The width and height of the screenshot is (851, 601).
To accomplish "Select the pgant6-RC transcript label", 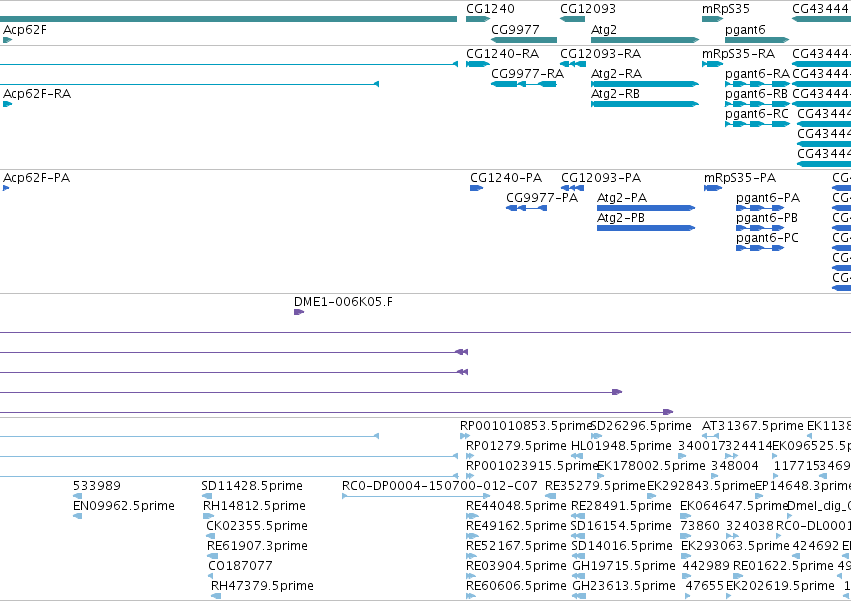I will click(757, 114).
